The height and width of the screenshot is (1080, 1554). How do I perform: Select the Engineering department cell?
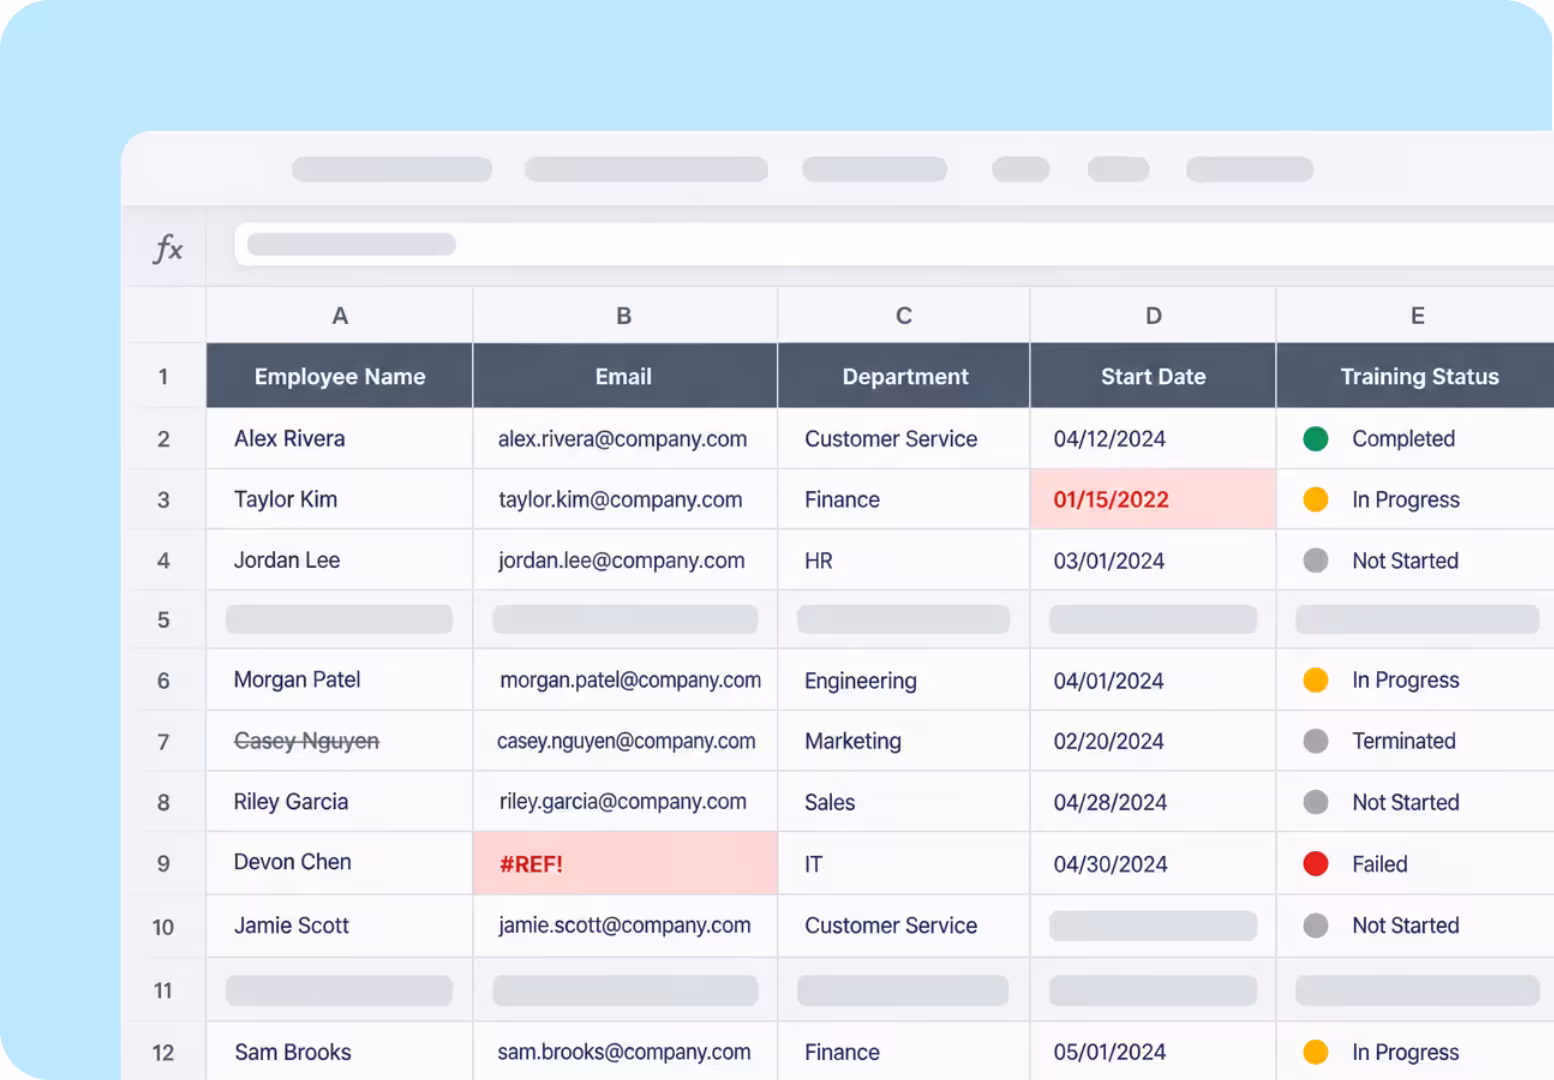click(x=904, y=680)
